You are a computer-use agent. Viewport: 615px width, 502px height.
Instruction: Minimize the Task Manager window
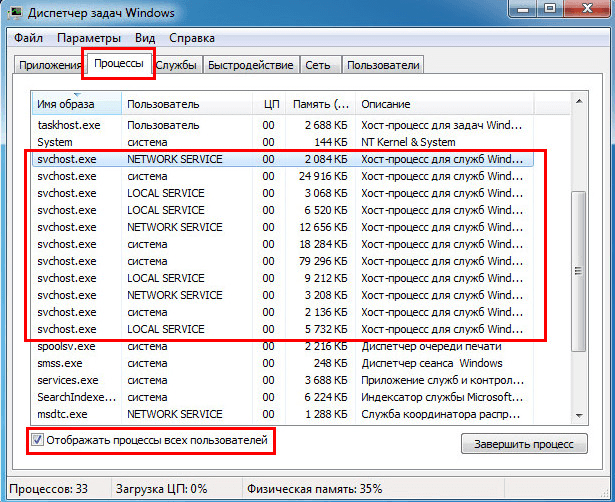click(523, 9)
